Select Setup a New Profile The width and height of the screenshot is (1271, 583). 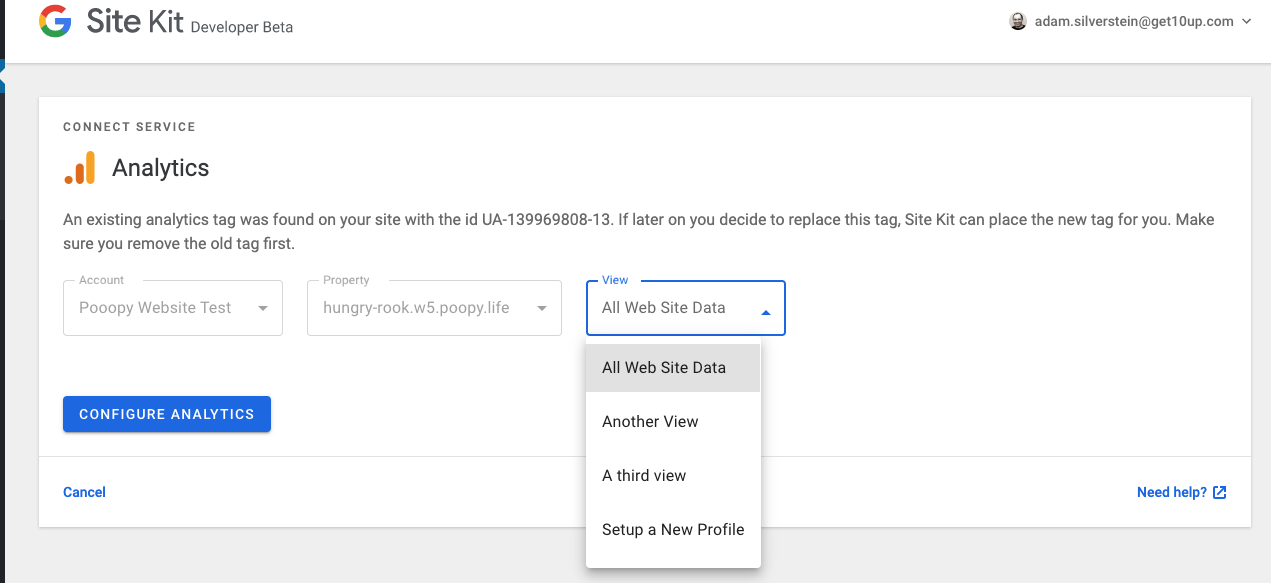click(x=673, y=530)
